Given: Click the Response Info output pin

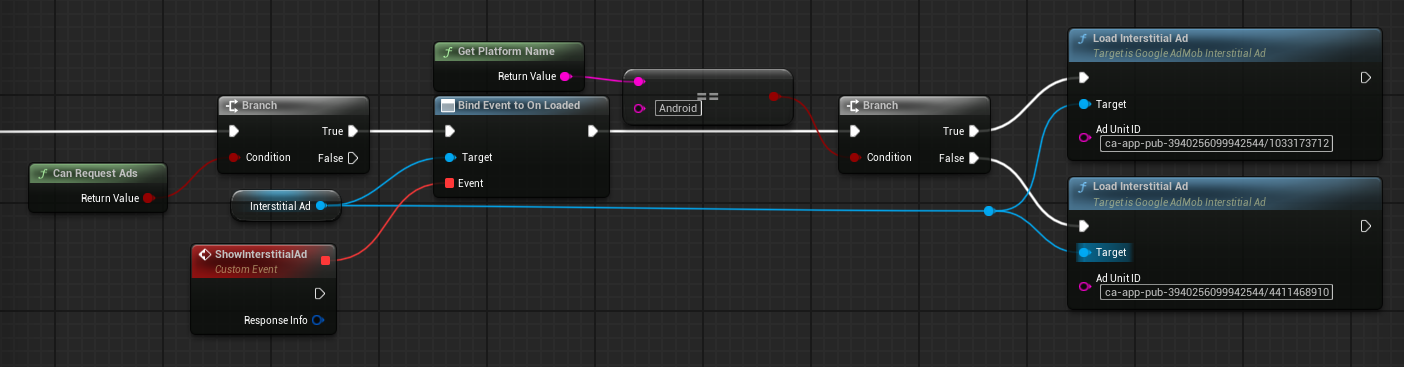Looking at the screenshot, I should point(318,321).
